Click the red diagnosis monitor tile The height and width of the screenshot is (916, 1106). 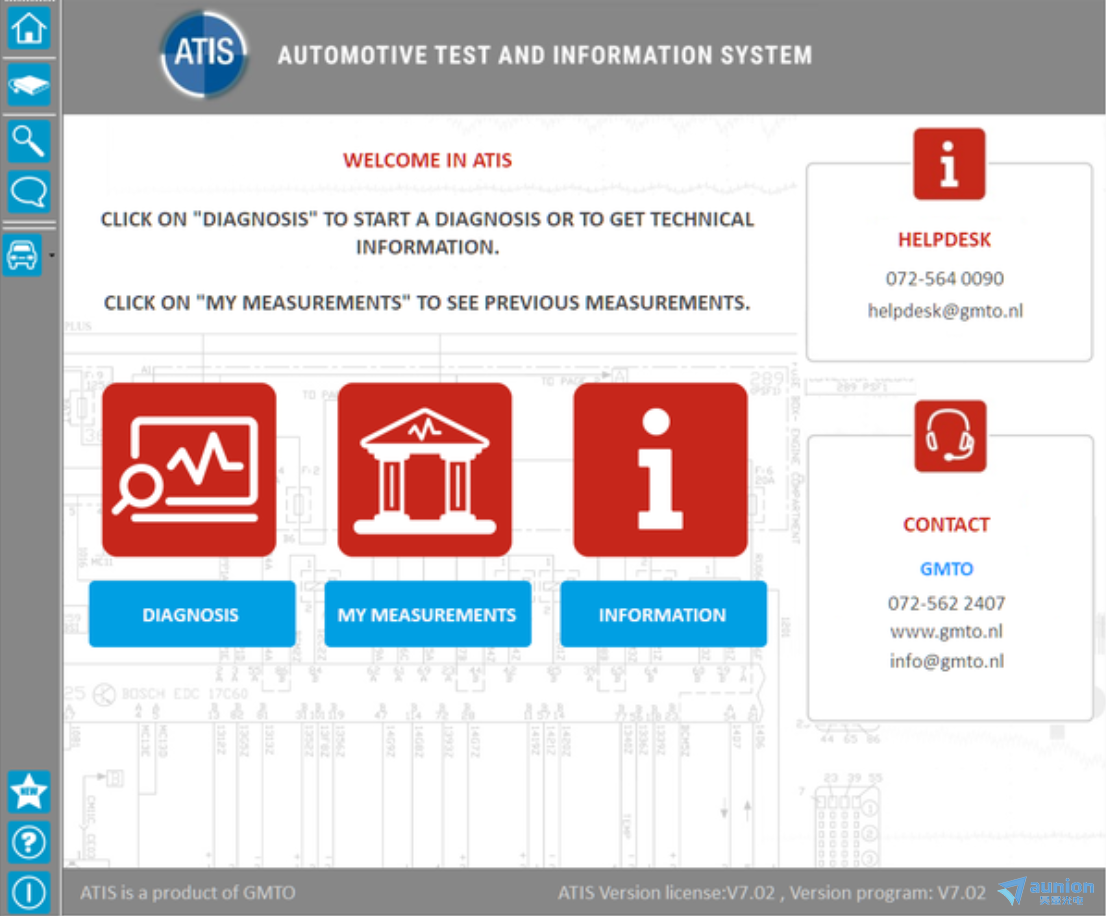coord(189,470)
